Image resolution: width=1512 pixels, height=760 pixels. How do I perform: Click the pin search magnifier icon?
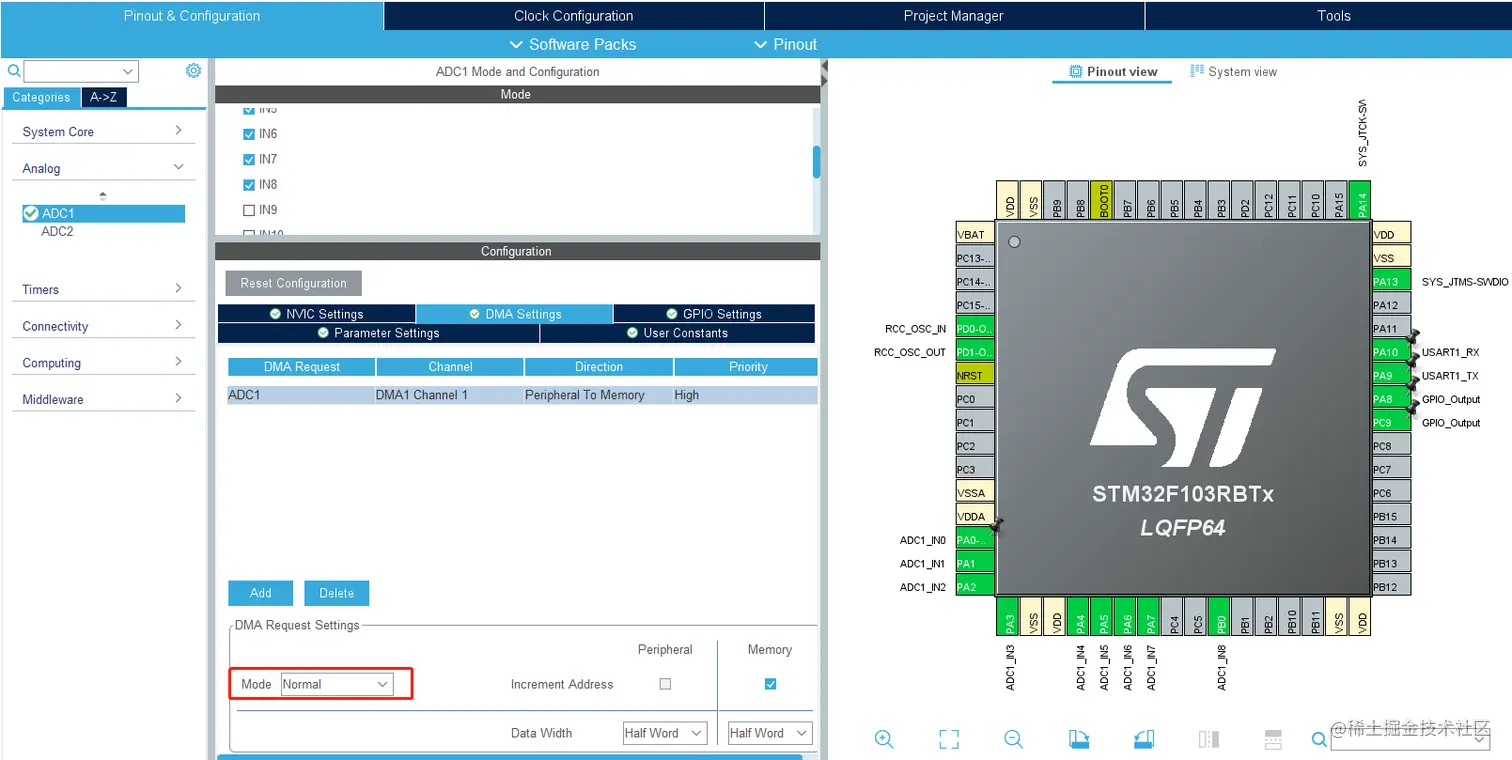[1320, 739]
